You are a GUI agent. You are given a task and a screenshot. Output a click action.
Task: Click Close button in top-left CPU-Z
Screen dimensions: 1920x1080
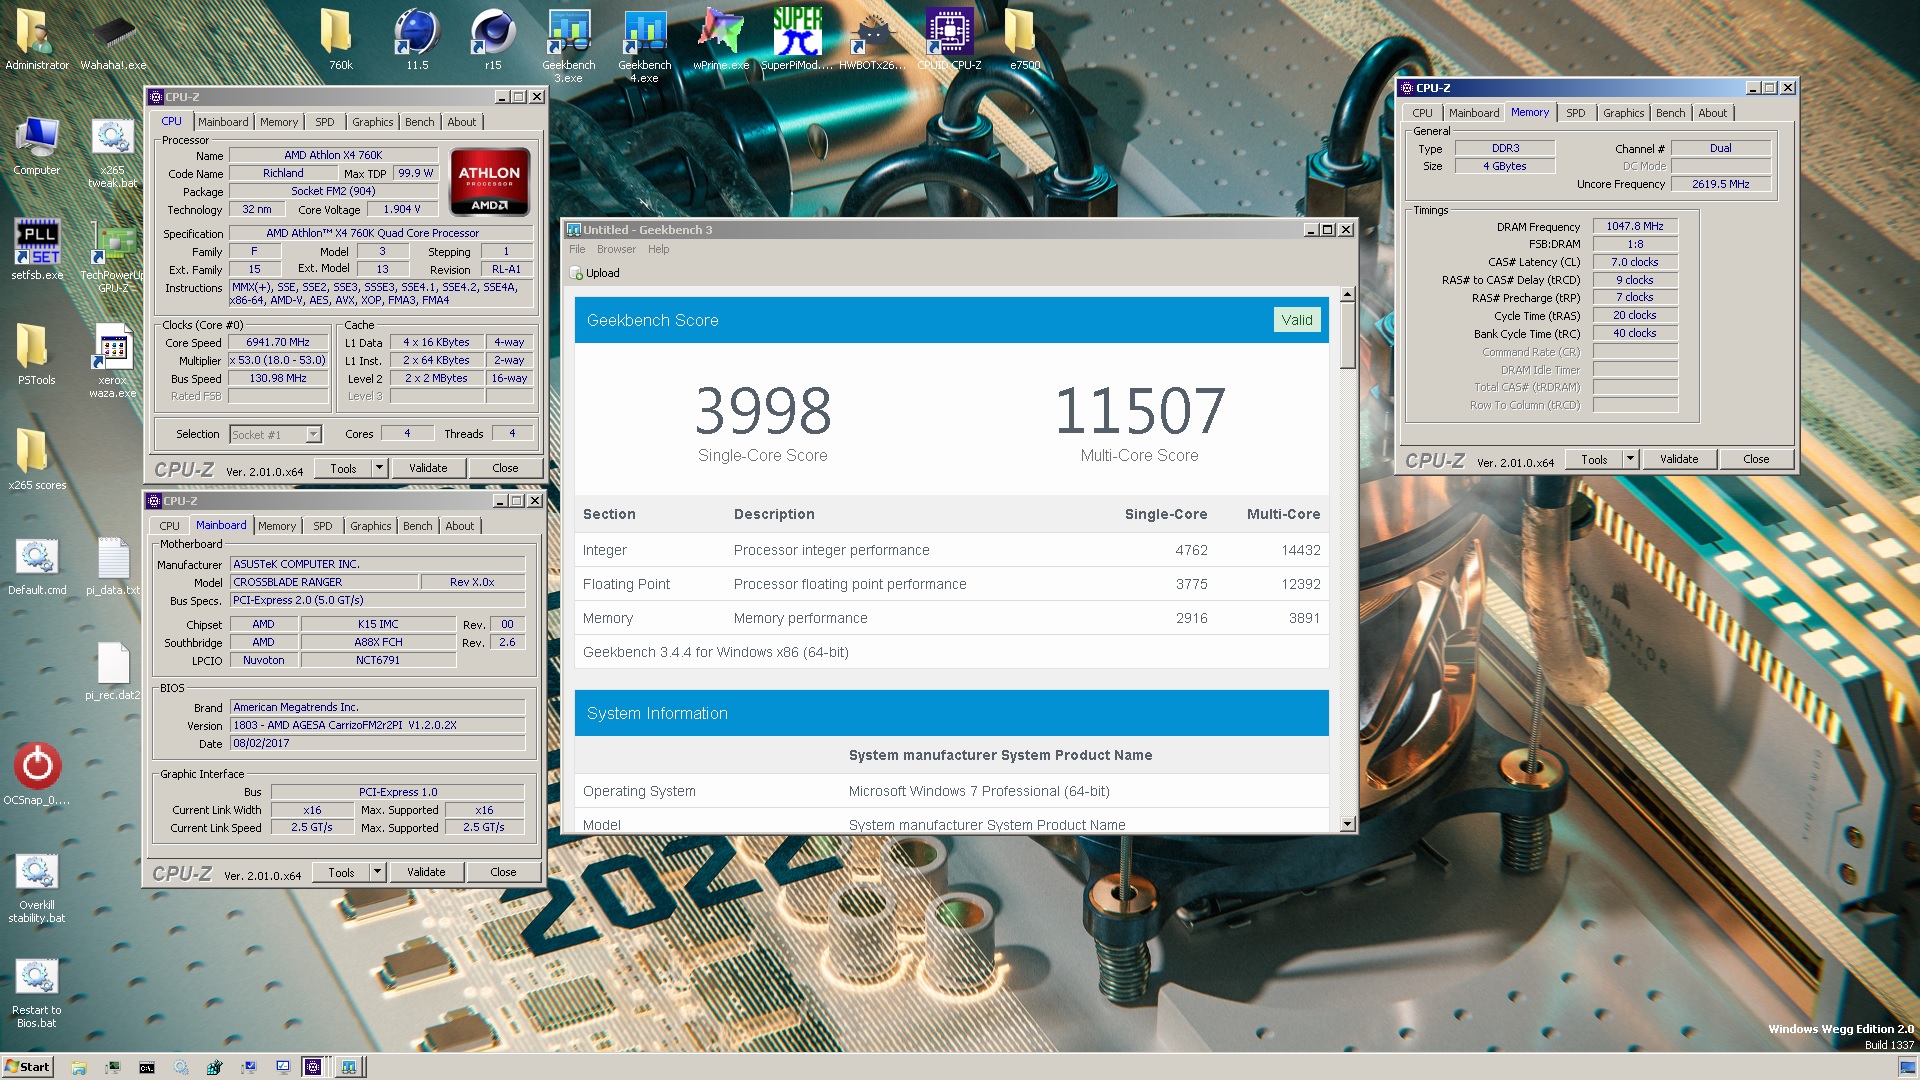(x=505, y=468)
